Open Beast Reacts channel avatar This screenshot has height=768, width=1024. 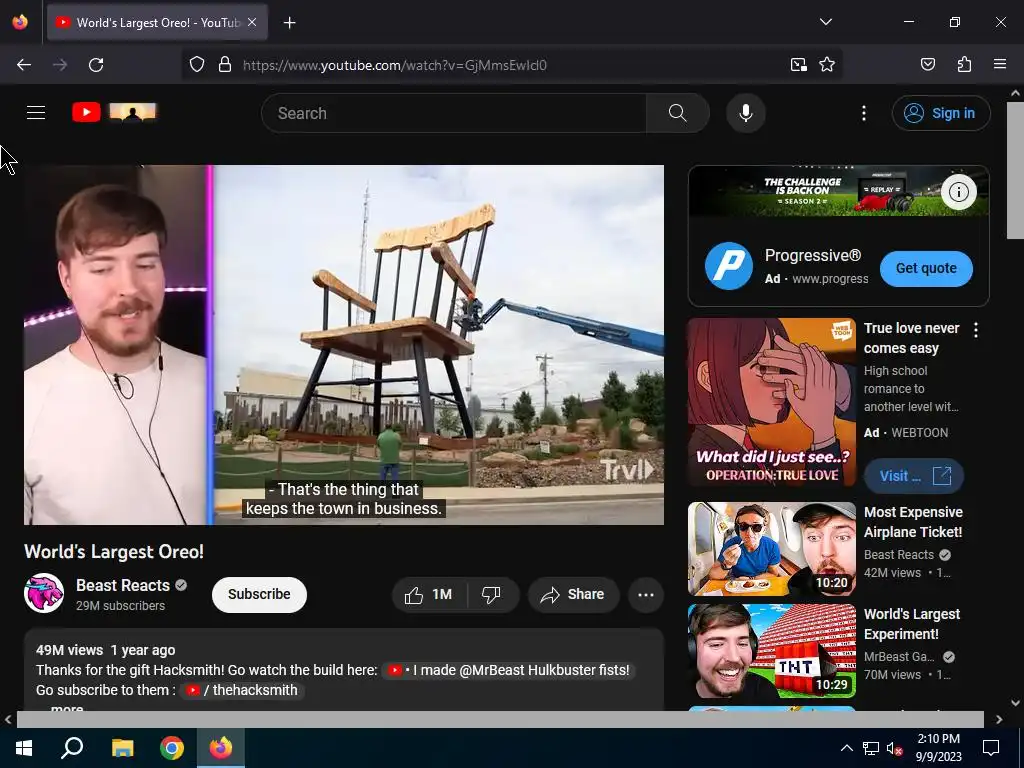pos(44,593)
